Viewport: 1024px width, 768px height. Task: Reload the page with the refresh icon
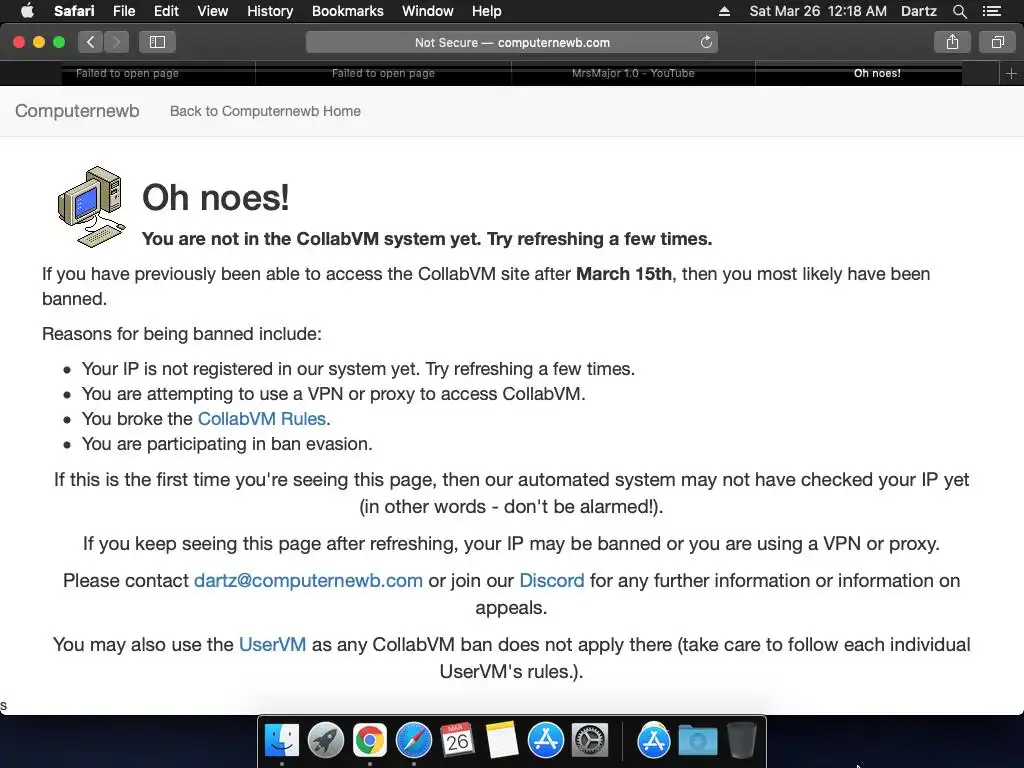(706, 42)
